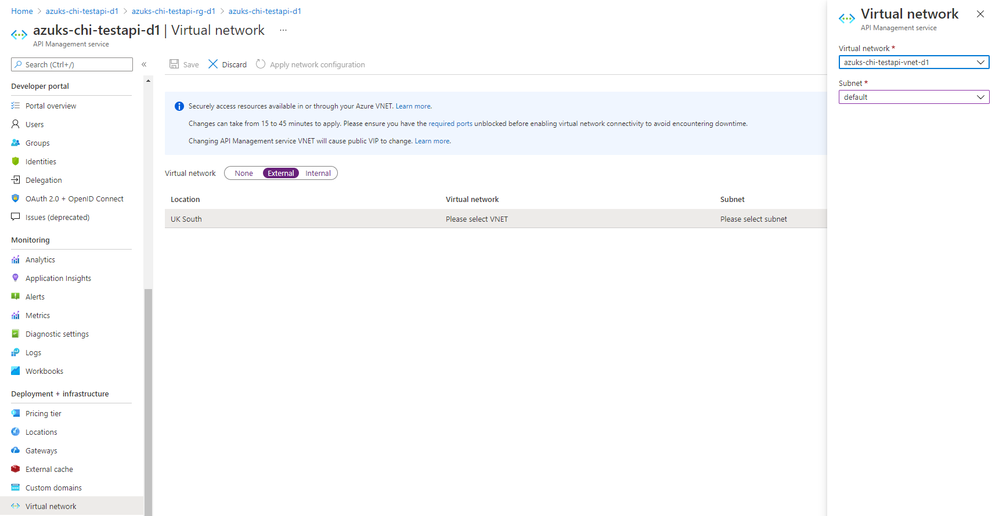The width and height of the screenshot is (999, 516).
Task: Click the Subnet column header
Action: 732,199
